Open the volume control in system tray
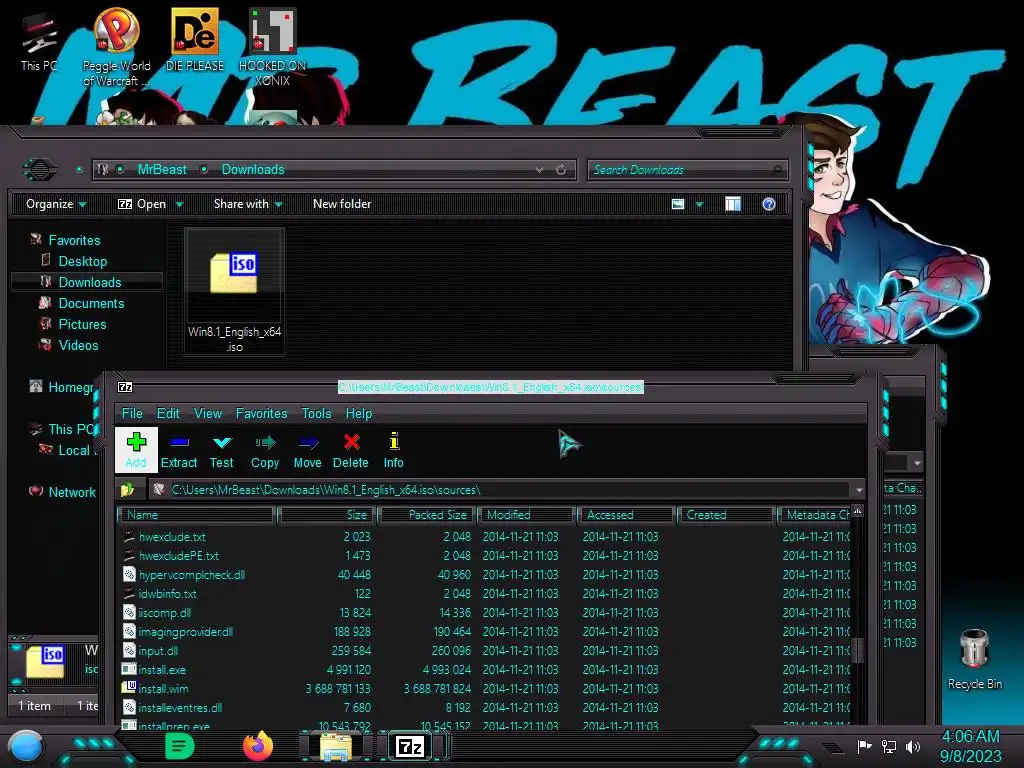Screen dimensions: 1024x768 pyautogui.click(x=913, y=746)
